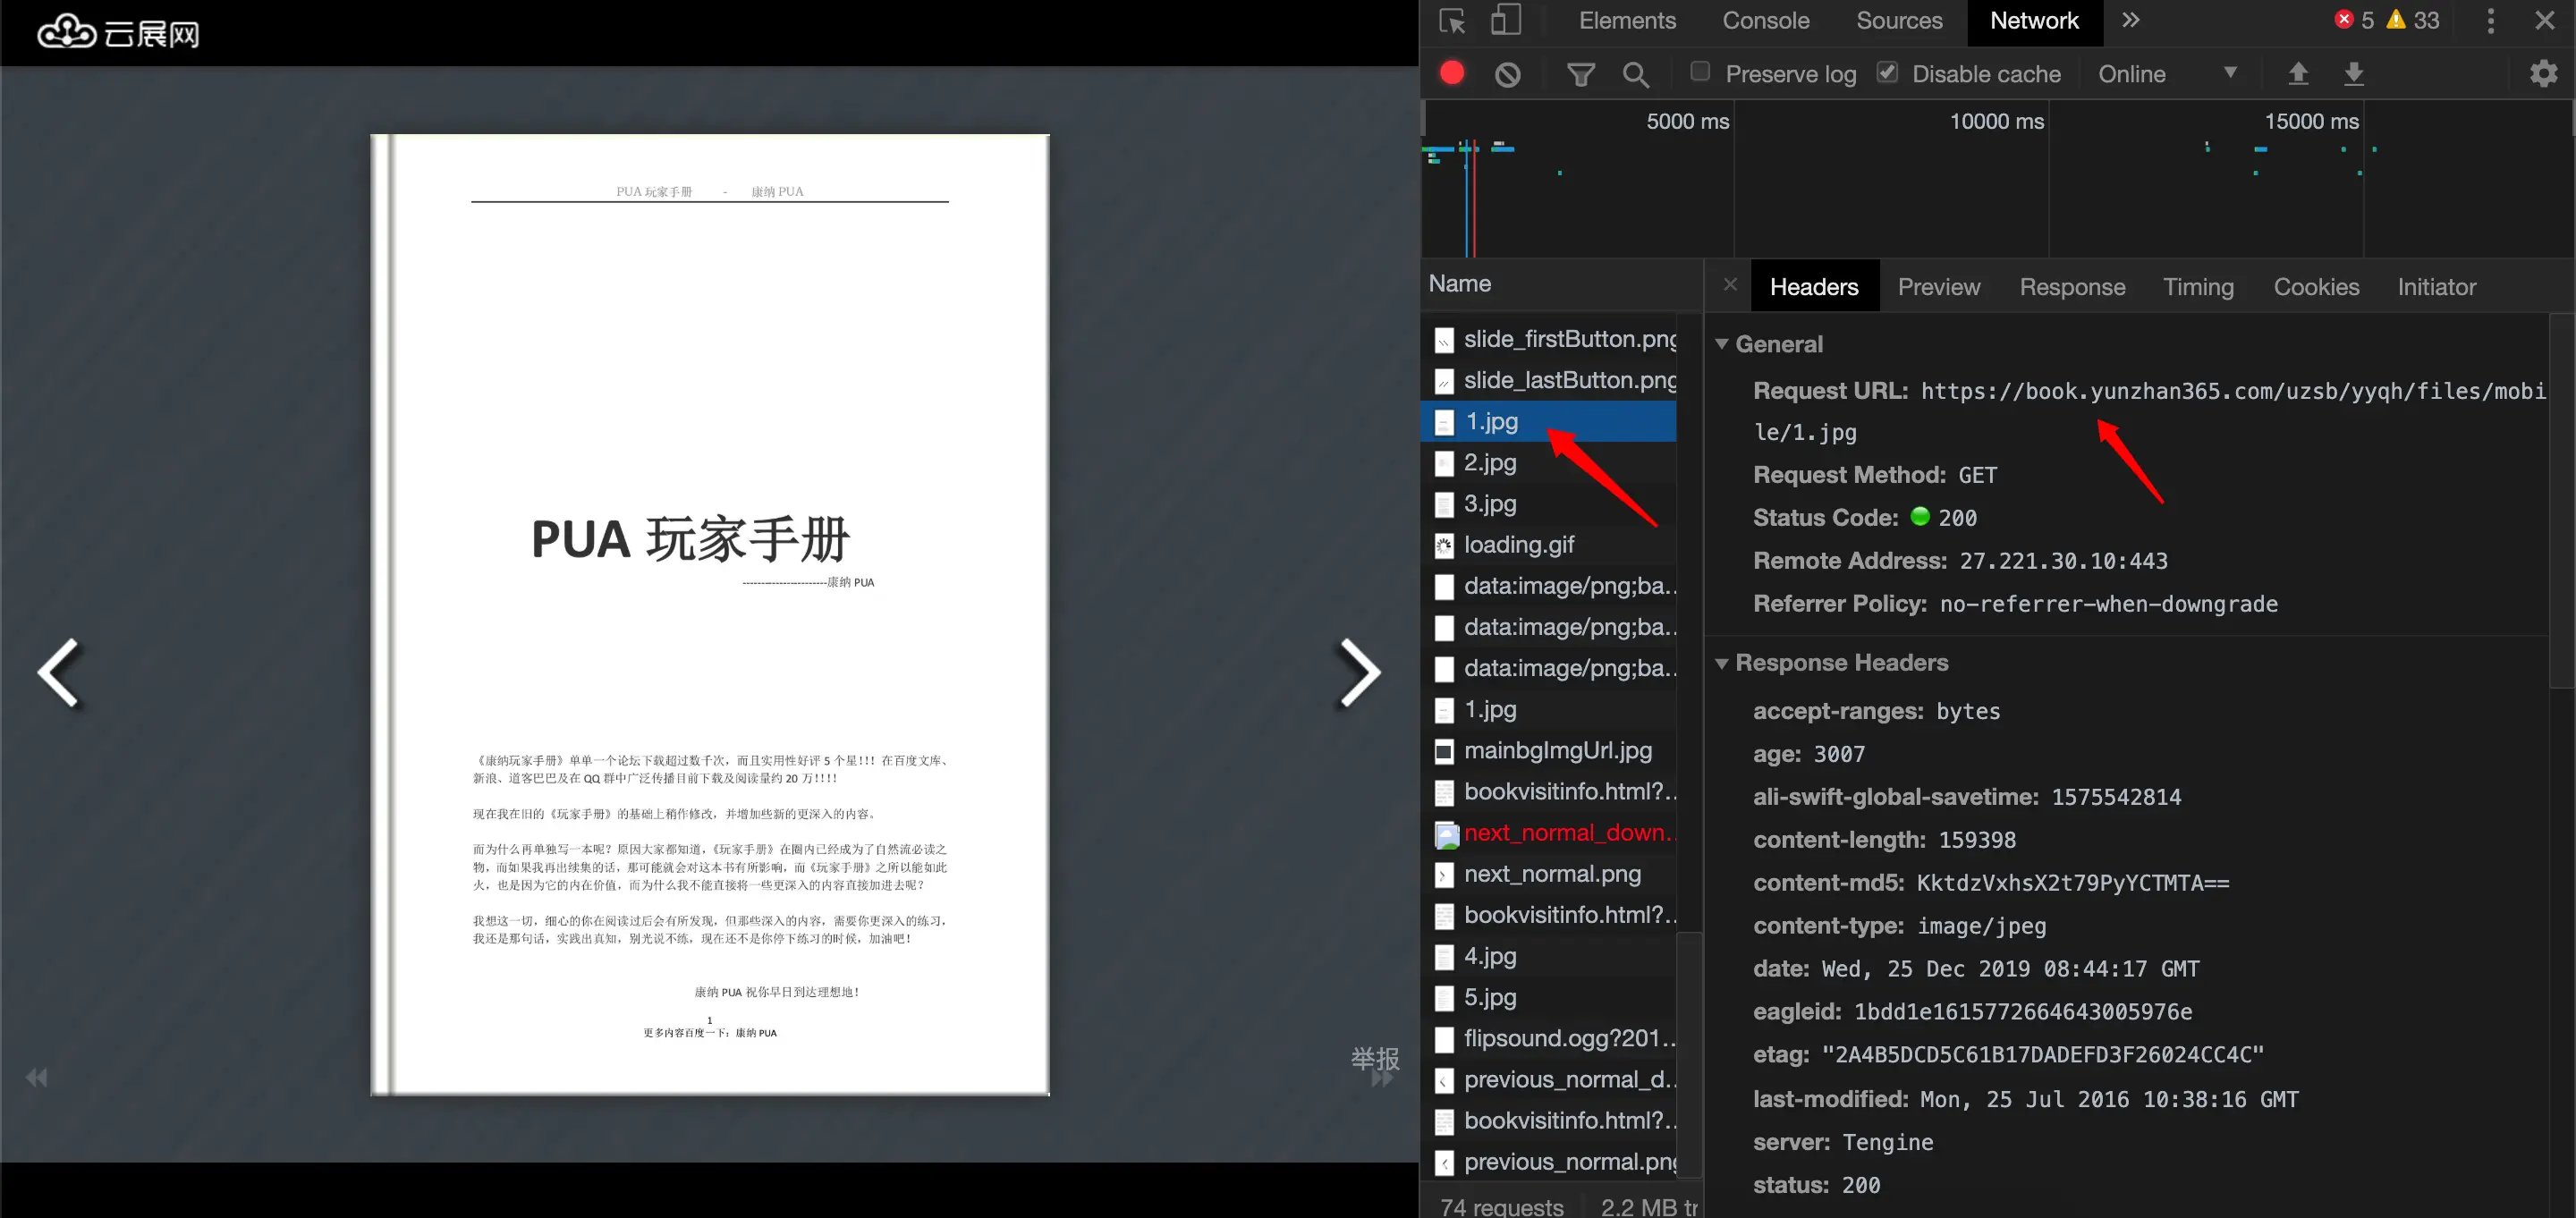Toggle the device toolbar icon
The height and width of the screenshot is (1218, 2576).
[x=1505, y=21]
